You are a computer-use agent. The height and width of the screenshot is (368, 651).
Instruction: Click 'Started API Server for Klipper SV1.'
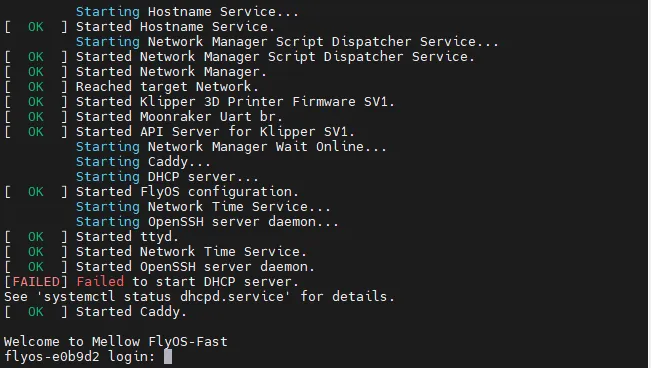[x=215, y=132]
